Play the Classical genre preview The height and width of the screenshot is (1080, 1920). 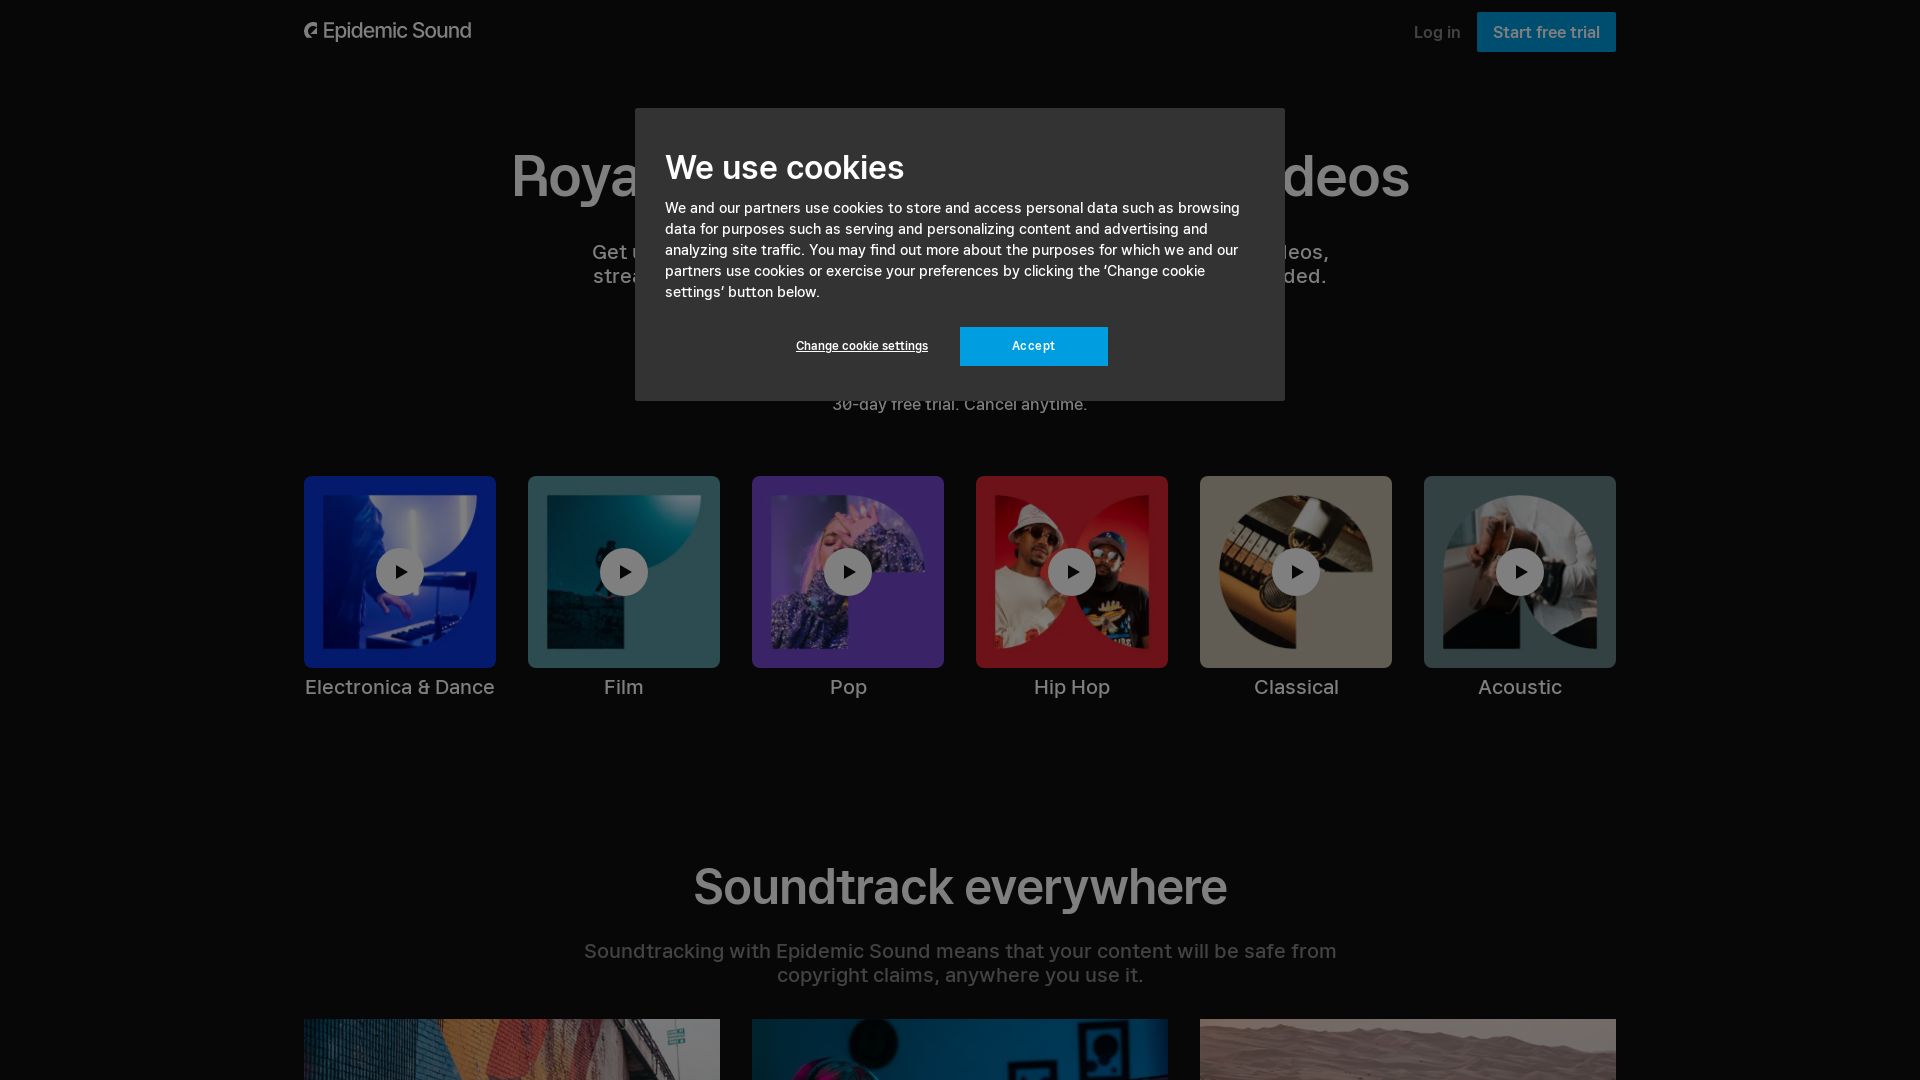click(1296, 572)
